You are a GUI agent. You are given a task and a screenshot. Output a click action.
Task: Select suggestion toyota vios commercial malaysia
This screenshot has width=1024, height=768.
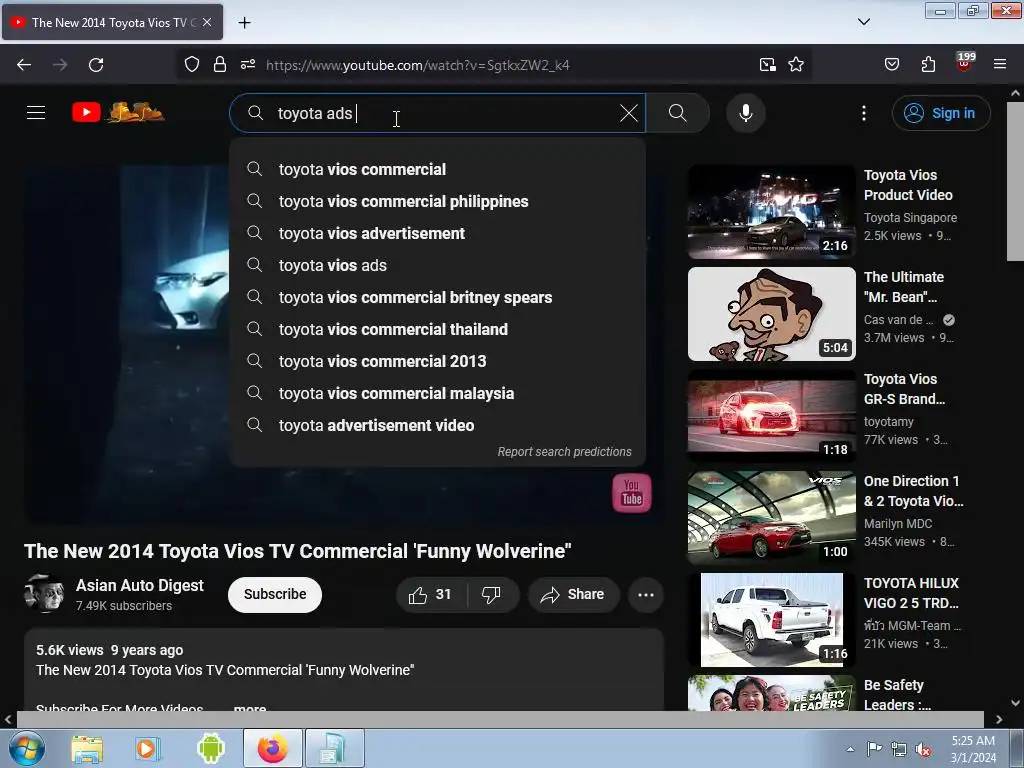click(438, 393)
